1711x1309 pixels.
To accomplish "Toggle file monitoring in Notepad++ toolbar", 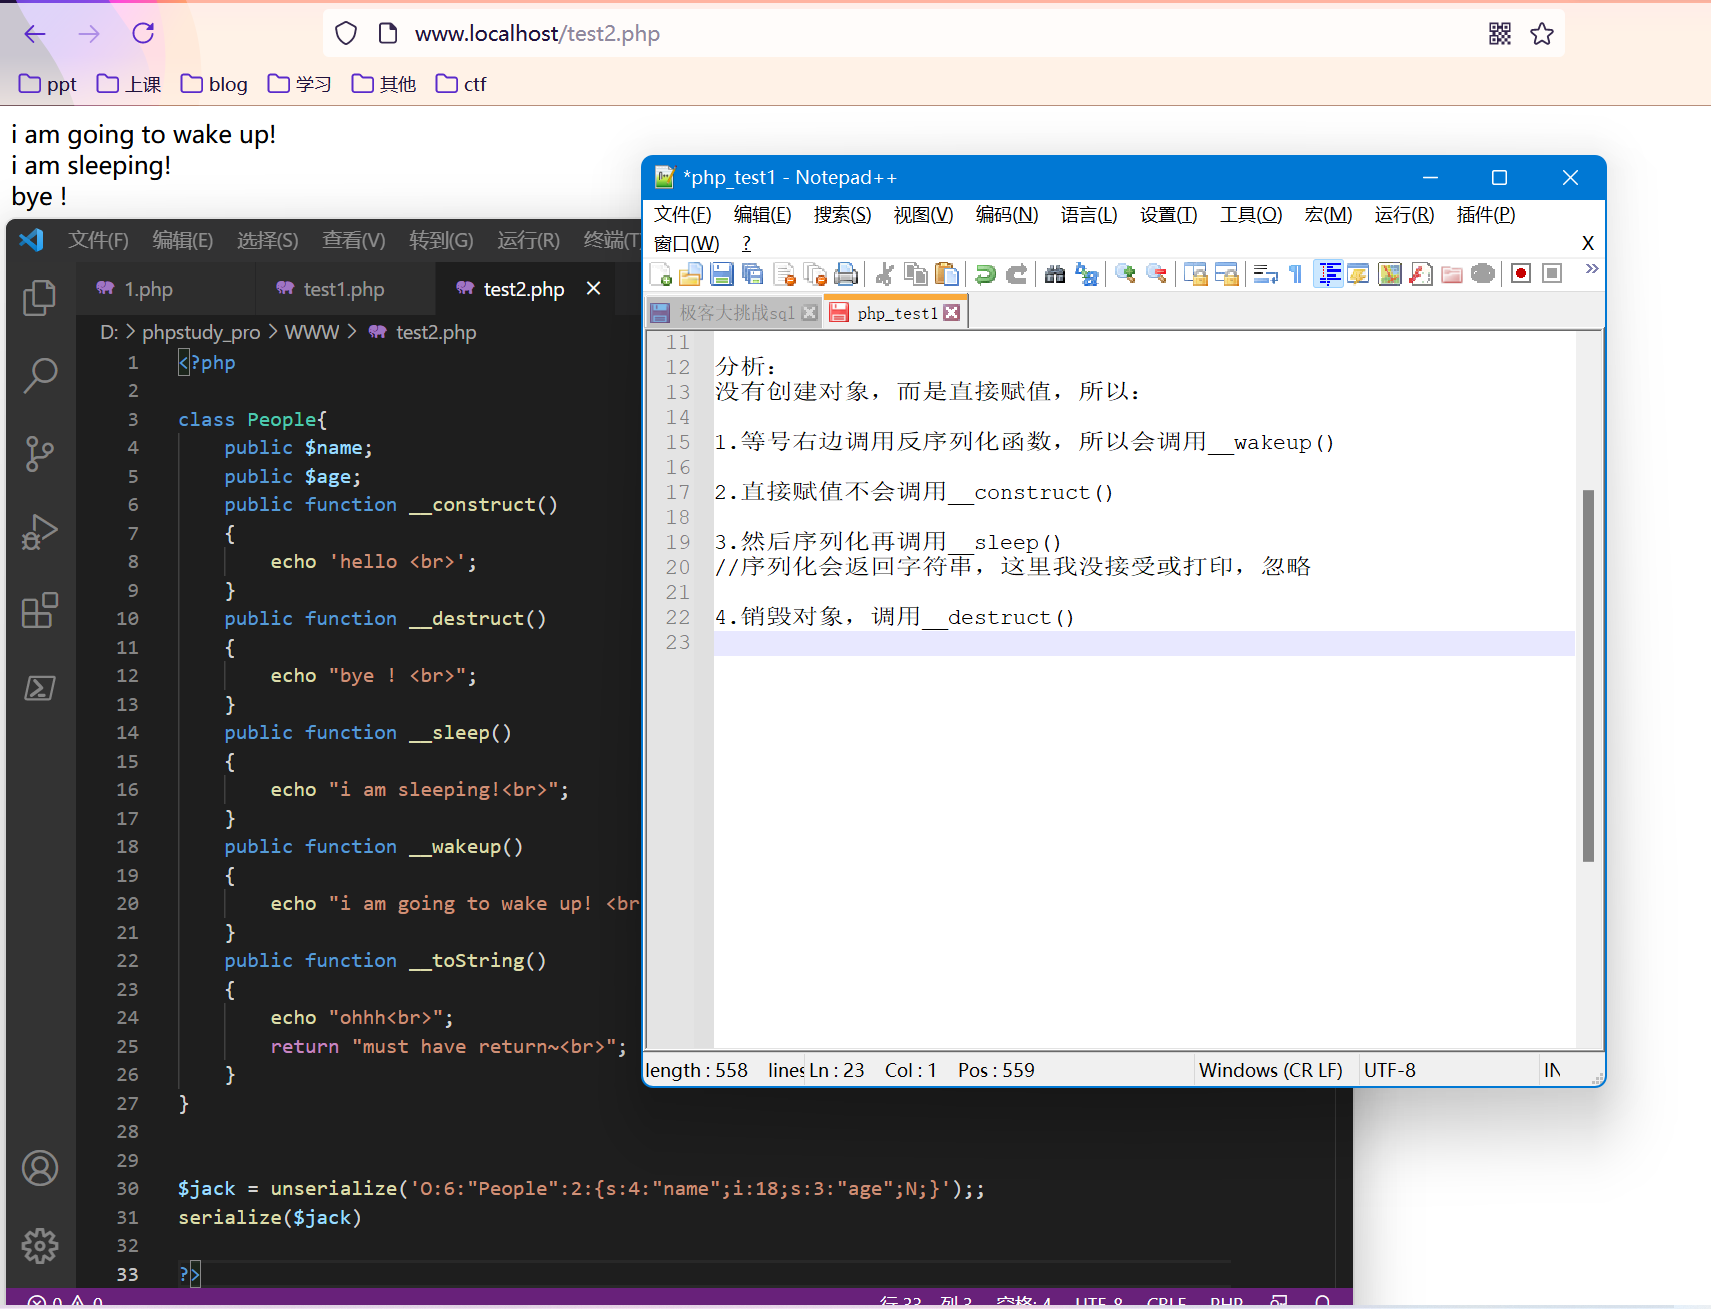I will click(1483, 274).
